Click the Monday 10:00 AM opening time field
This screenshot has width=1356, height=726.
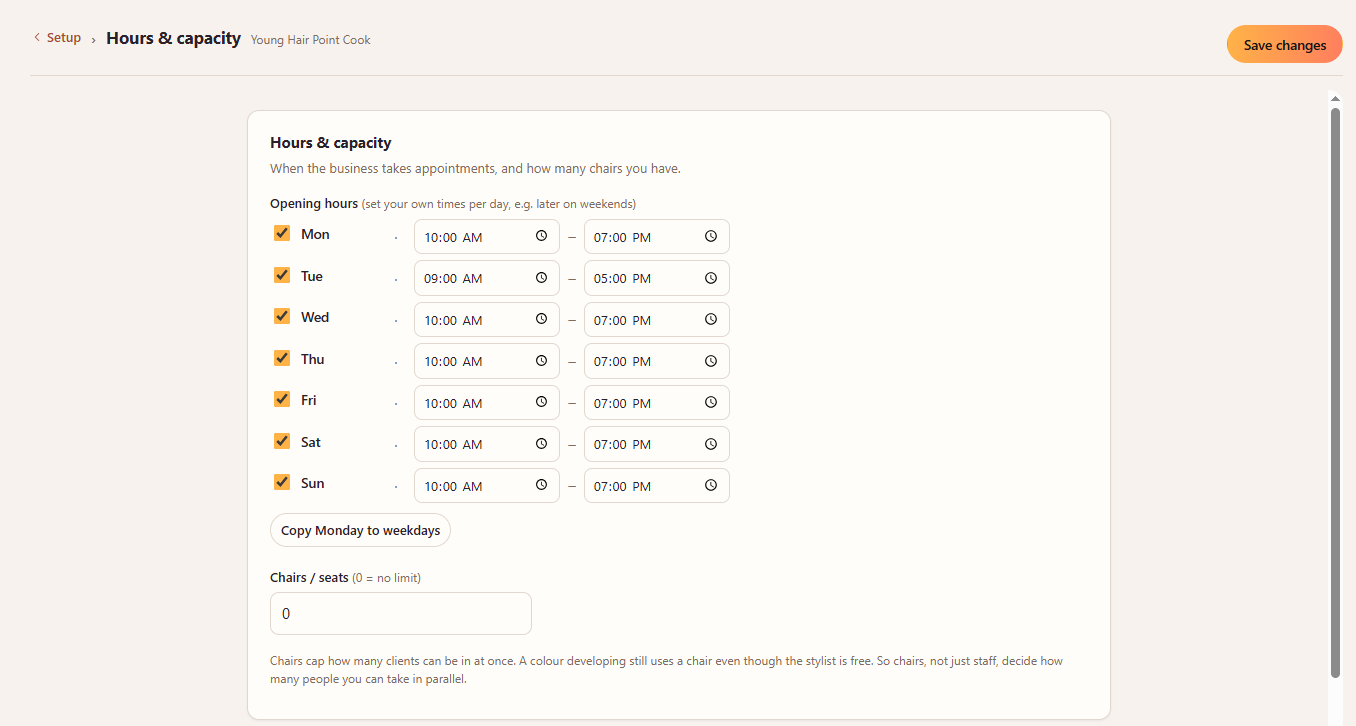pos(486,237)
